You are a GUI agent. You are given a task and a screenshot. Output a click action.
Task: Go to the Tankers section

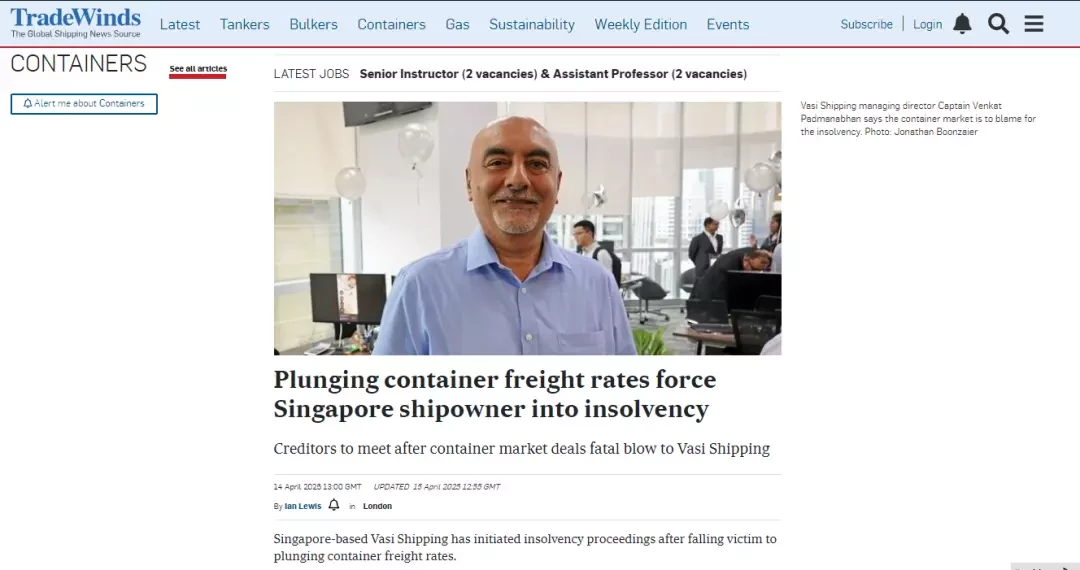click(x=245, y=24)
